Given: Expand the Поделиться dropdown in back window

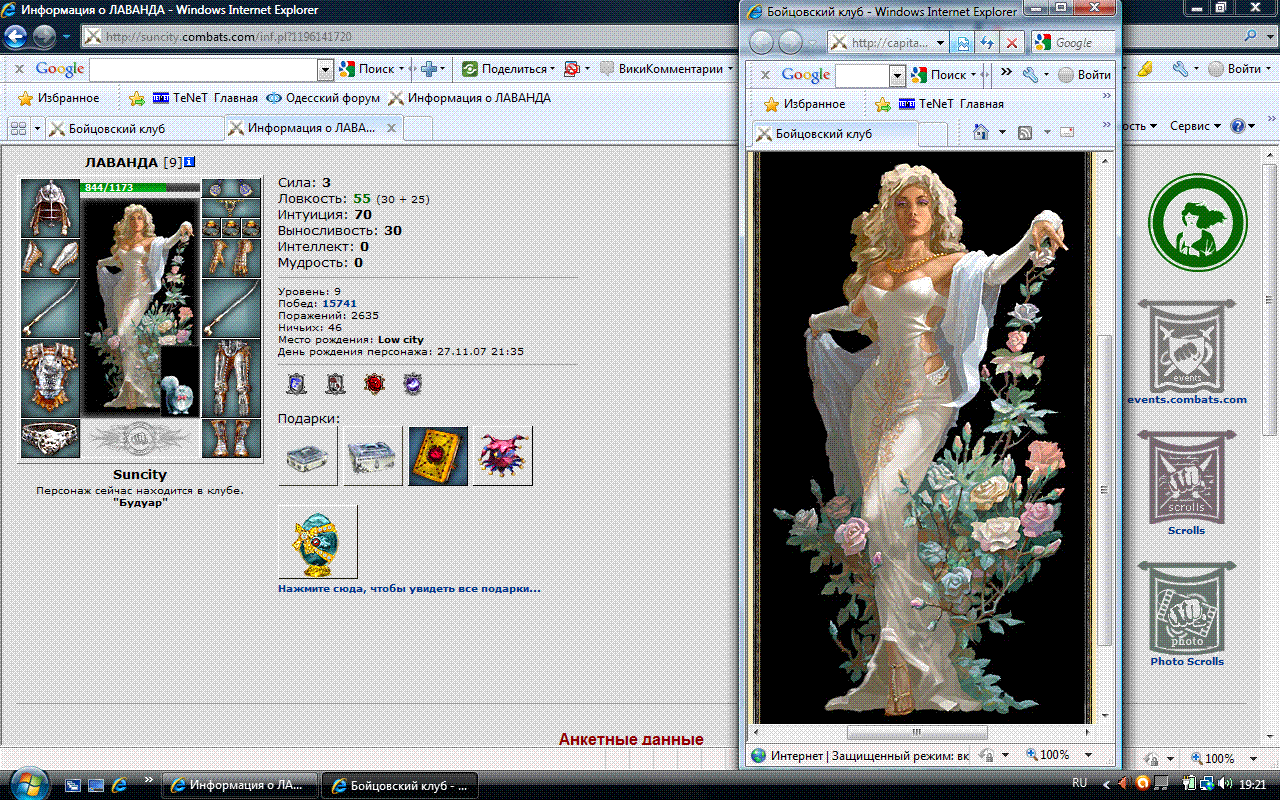Looking at the screenshot, I should 553,69.
